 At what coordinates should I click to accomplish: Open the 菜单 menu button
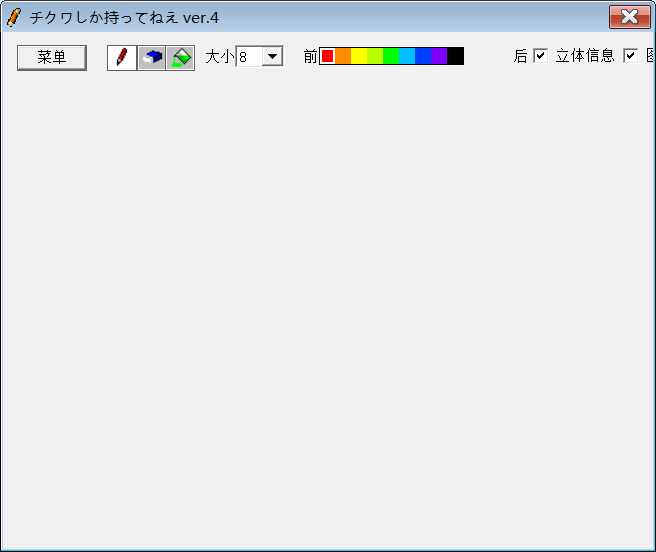tap(52, 58)
